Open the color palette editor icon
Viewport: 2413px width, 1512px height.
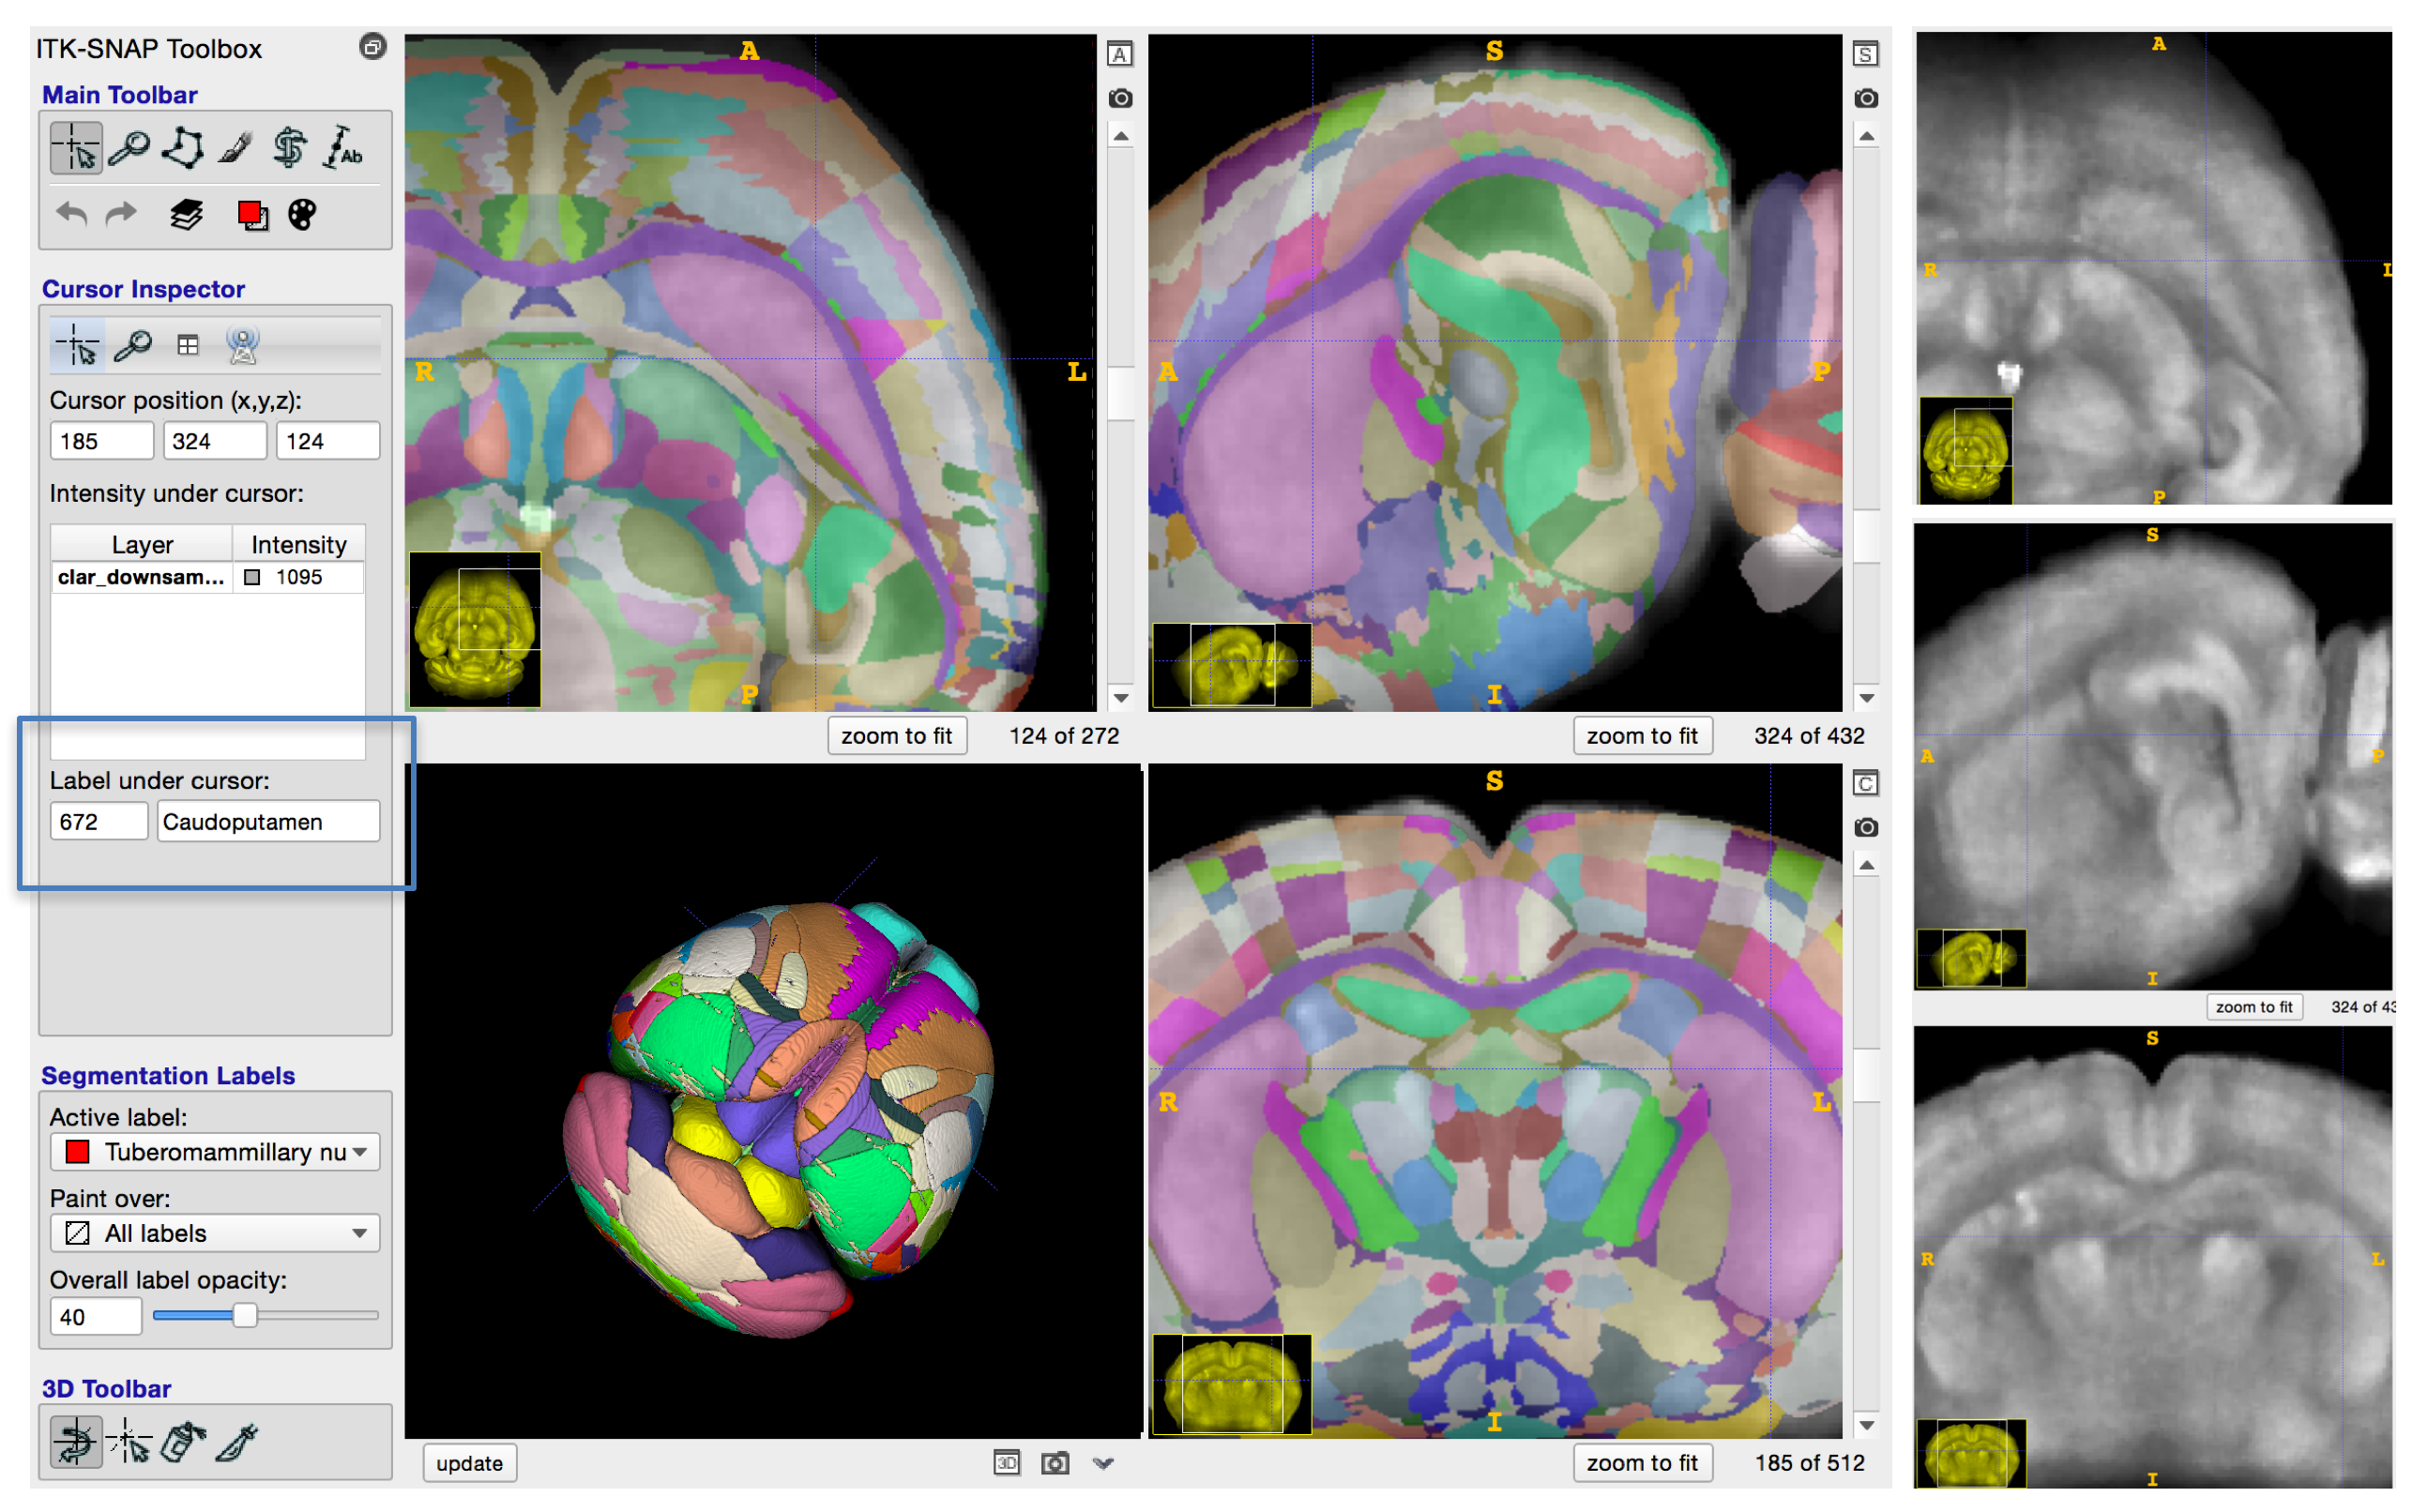pyautogui.click(x=302, y=214)
